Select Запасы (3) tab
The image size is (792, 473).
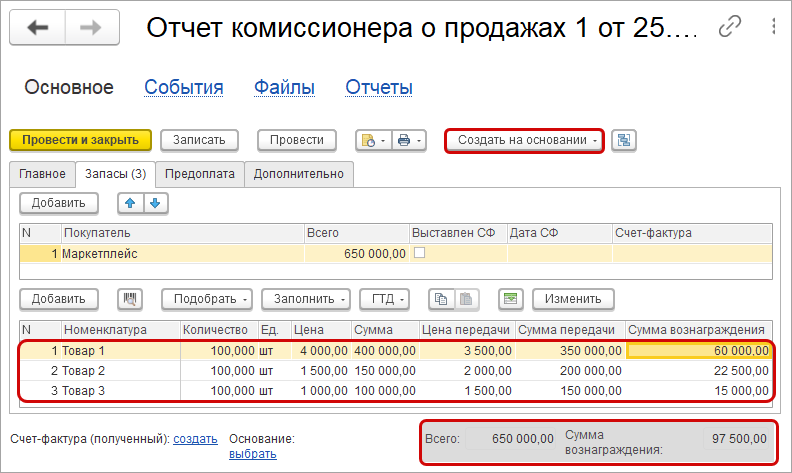click(x=116, y=174)
